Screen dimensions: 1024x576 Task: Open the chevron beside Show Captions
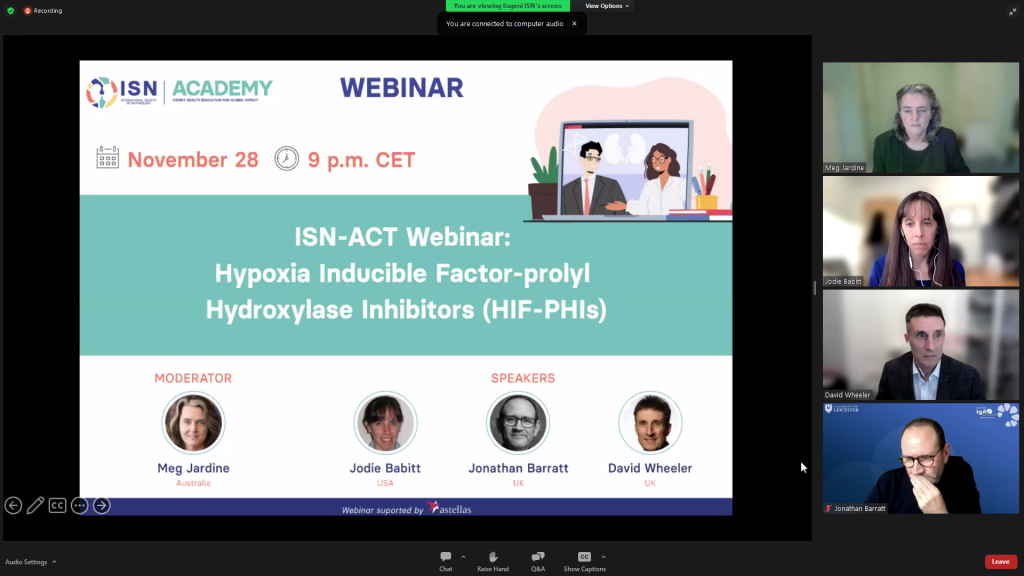click(x=603, y=556)
